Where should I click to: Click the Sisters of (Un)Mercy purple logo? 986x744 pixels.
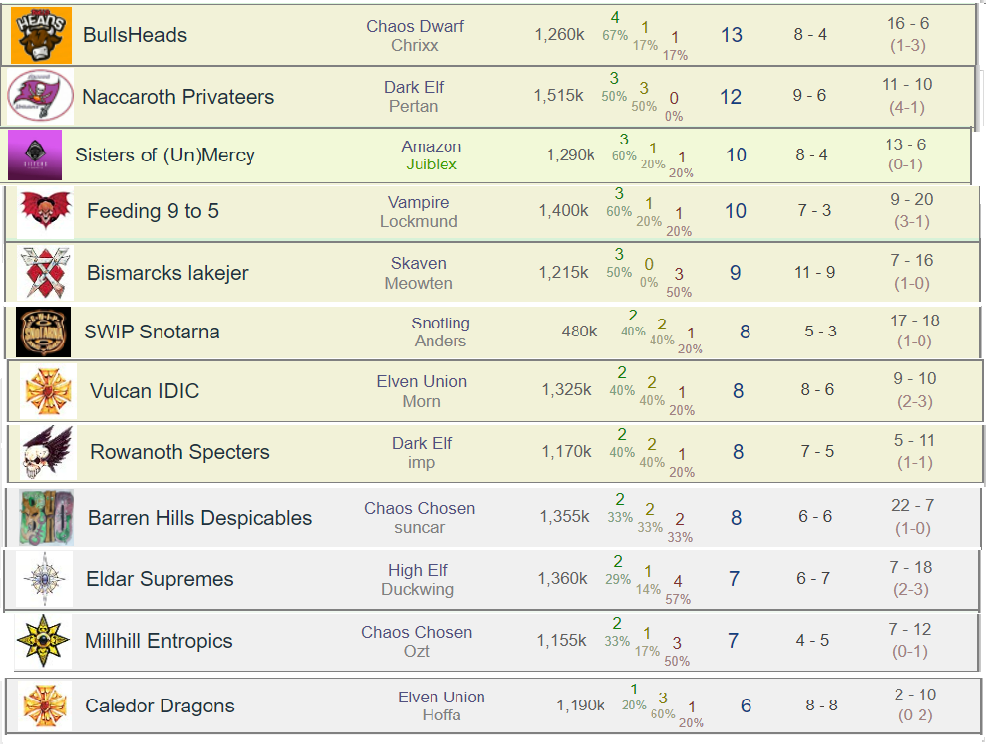pyautogui.click(x=35, y=155)
